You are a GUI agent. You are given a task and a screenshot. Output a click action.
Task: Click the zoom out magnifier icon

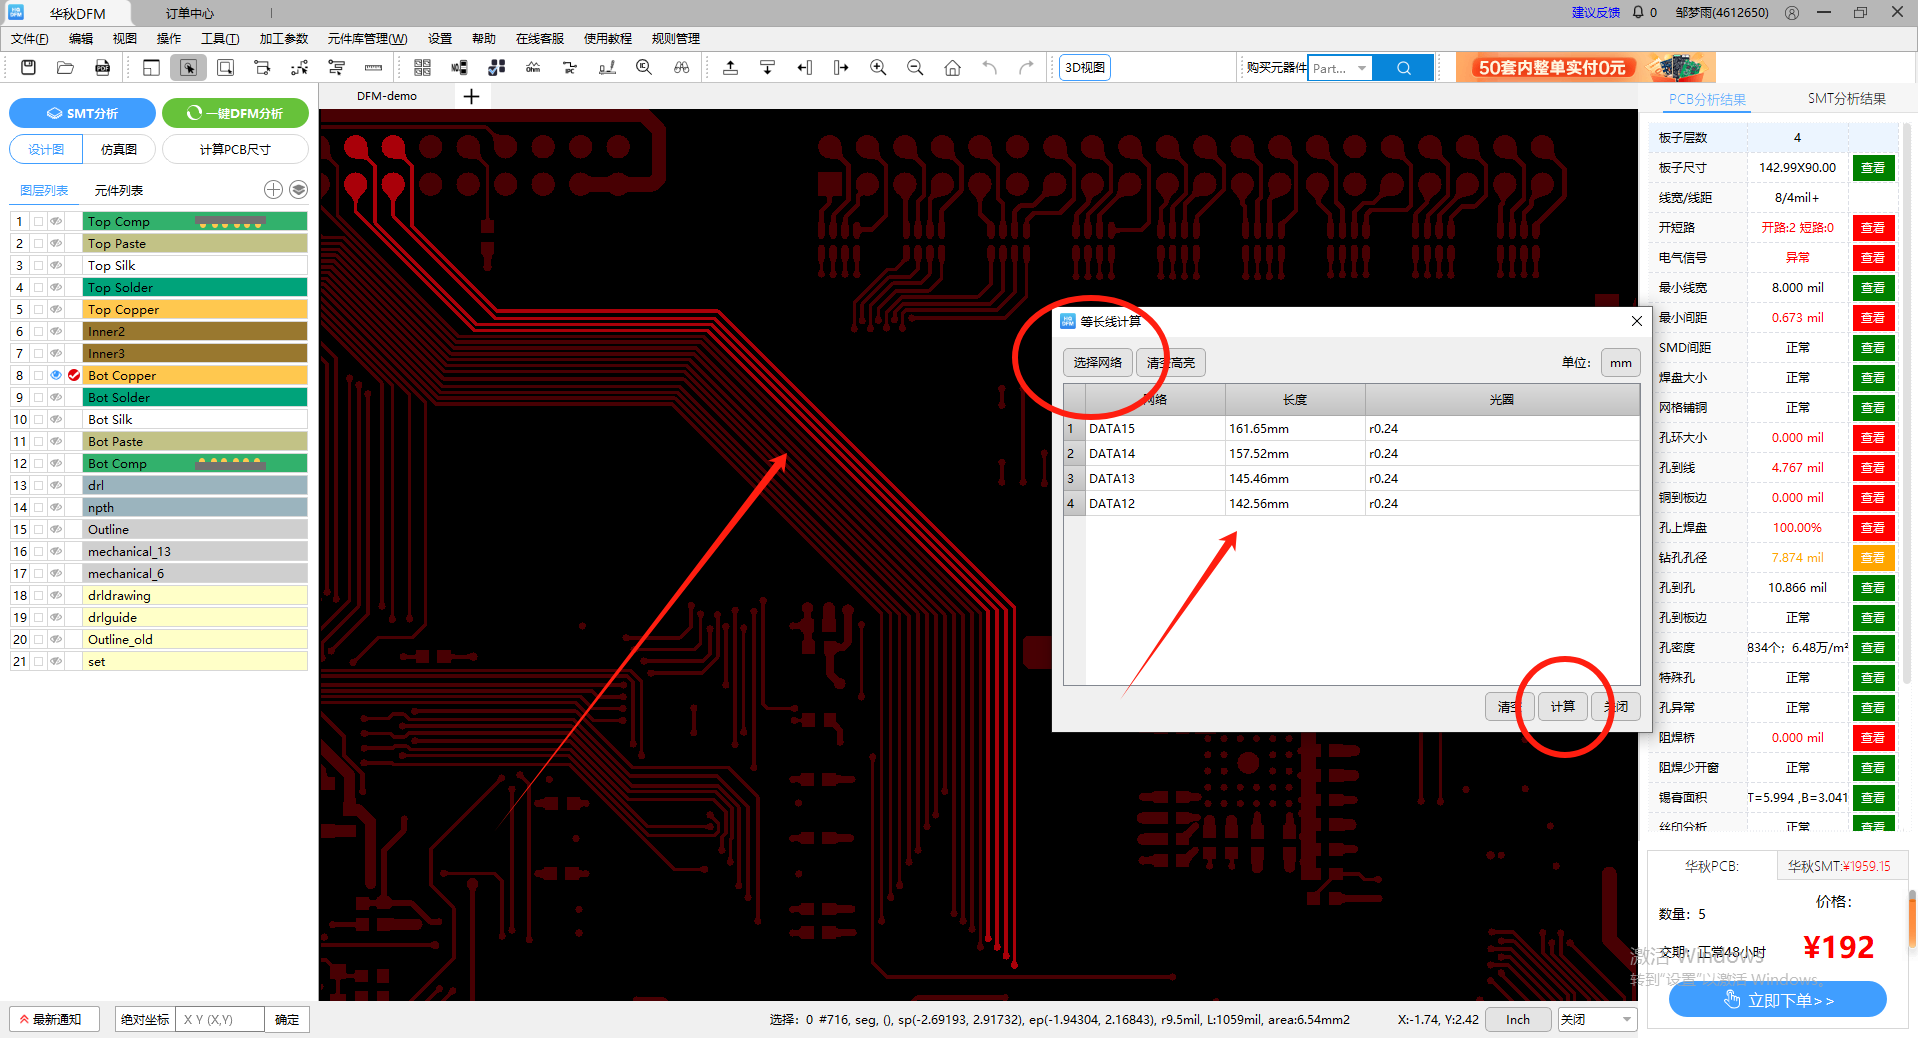[915, 67]
